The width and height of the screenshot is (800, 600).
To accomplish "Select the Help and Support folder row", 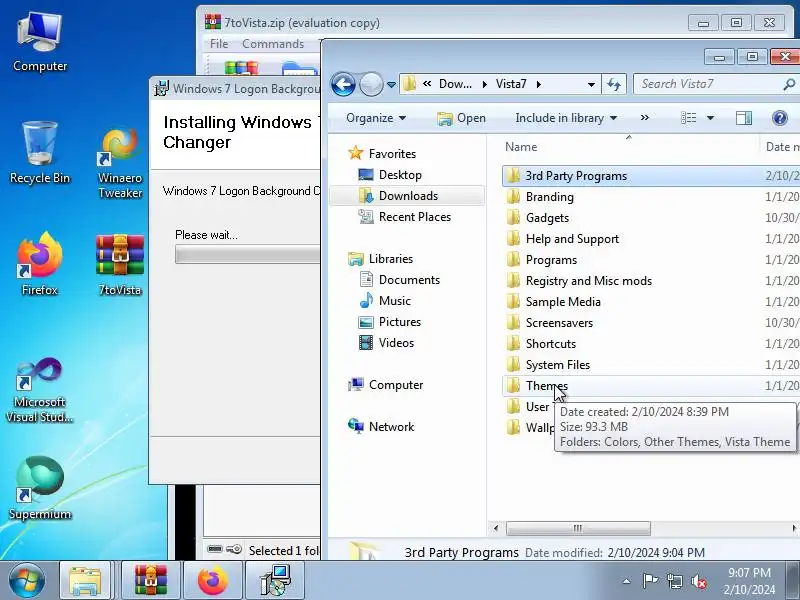I will pos(651,238).
